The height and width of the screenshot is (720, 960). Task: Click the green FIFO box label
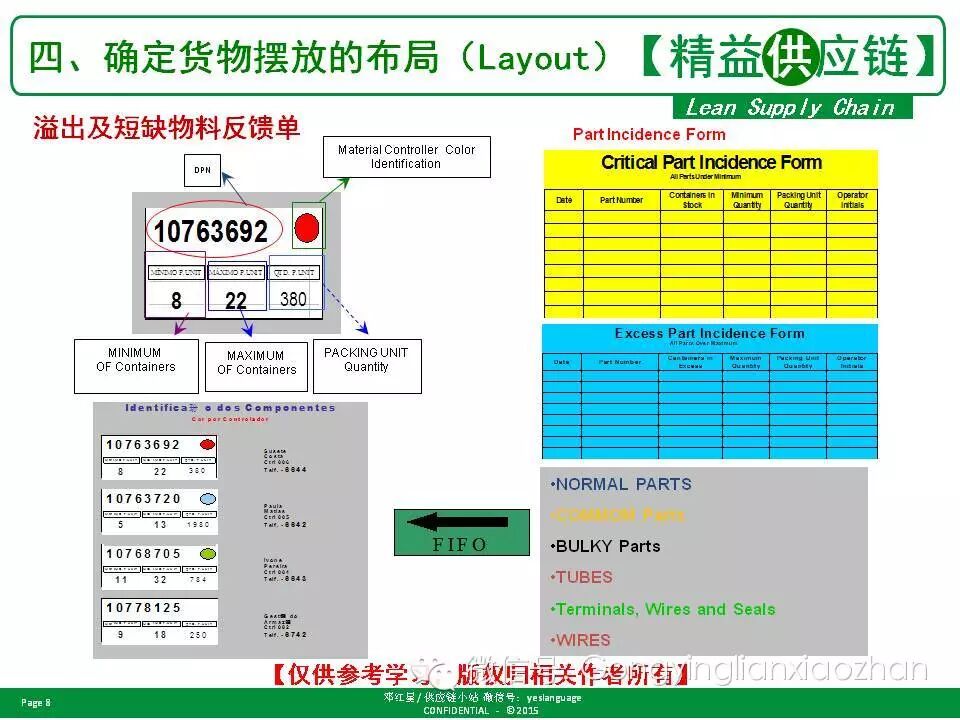[459, 545]
